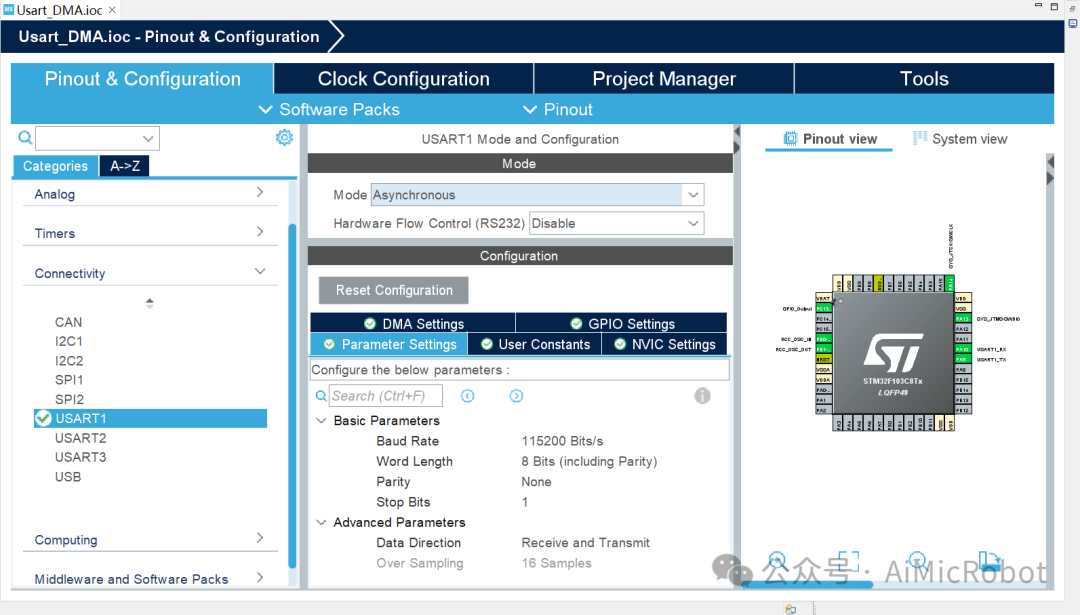Viewport: 1080px width, 615px height.
Task: Click the pinout view horizontal scrollbar
Action: 807,585
